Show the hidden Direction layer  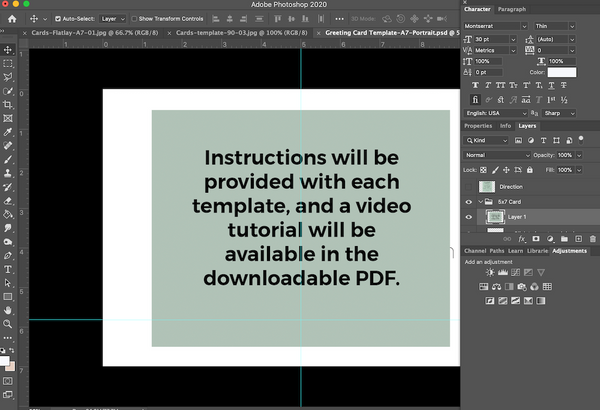point(468,187)
